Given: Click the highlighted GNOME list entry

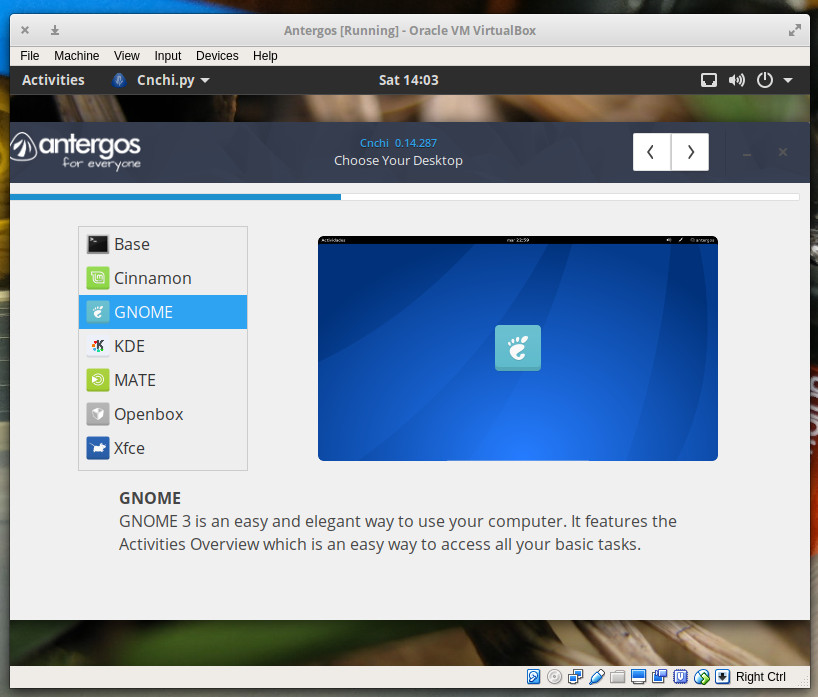Looking at the screenshot, I should [162, 312].
